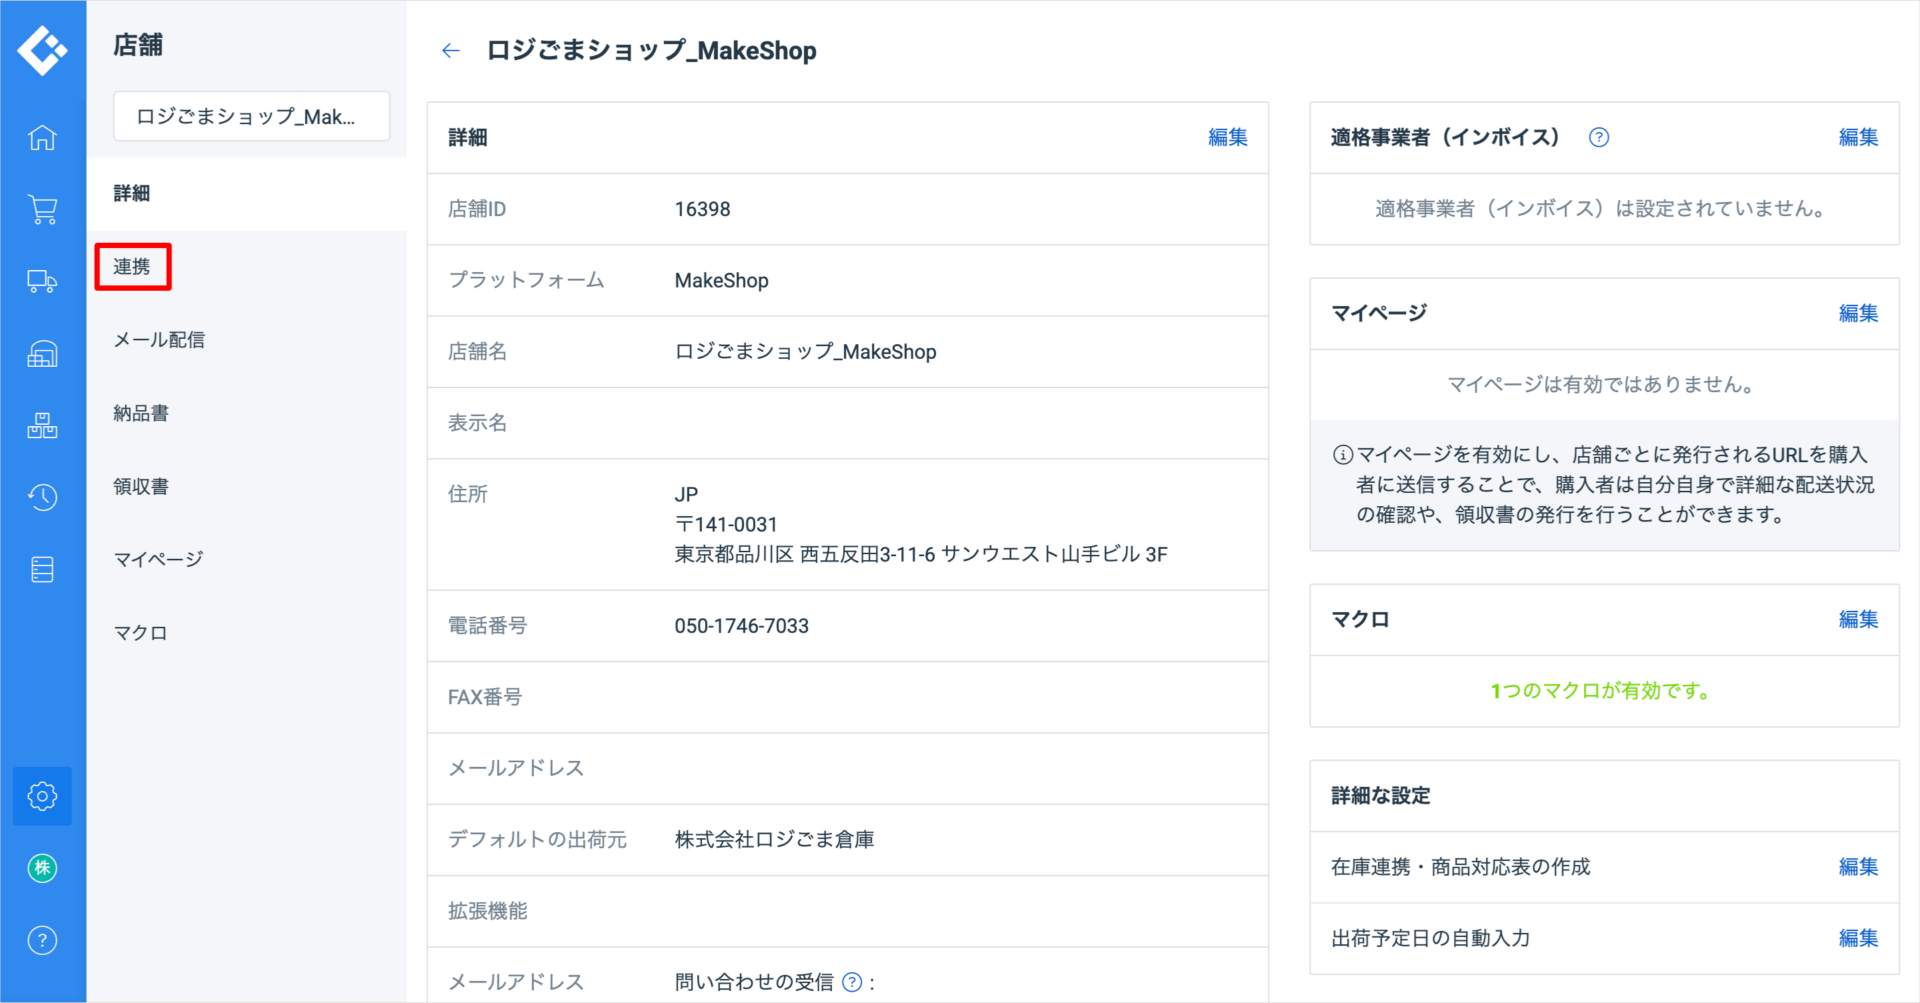The image size is (1920, 1003).
Task: Open the clock history icon
Action: (42, 497)
